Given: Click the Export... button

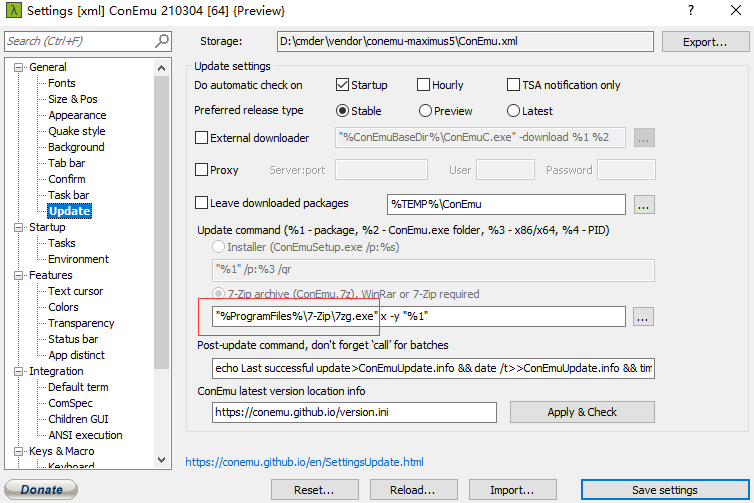Looking at the screenshot, I should coord(705,42).
